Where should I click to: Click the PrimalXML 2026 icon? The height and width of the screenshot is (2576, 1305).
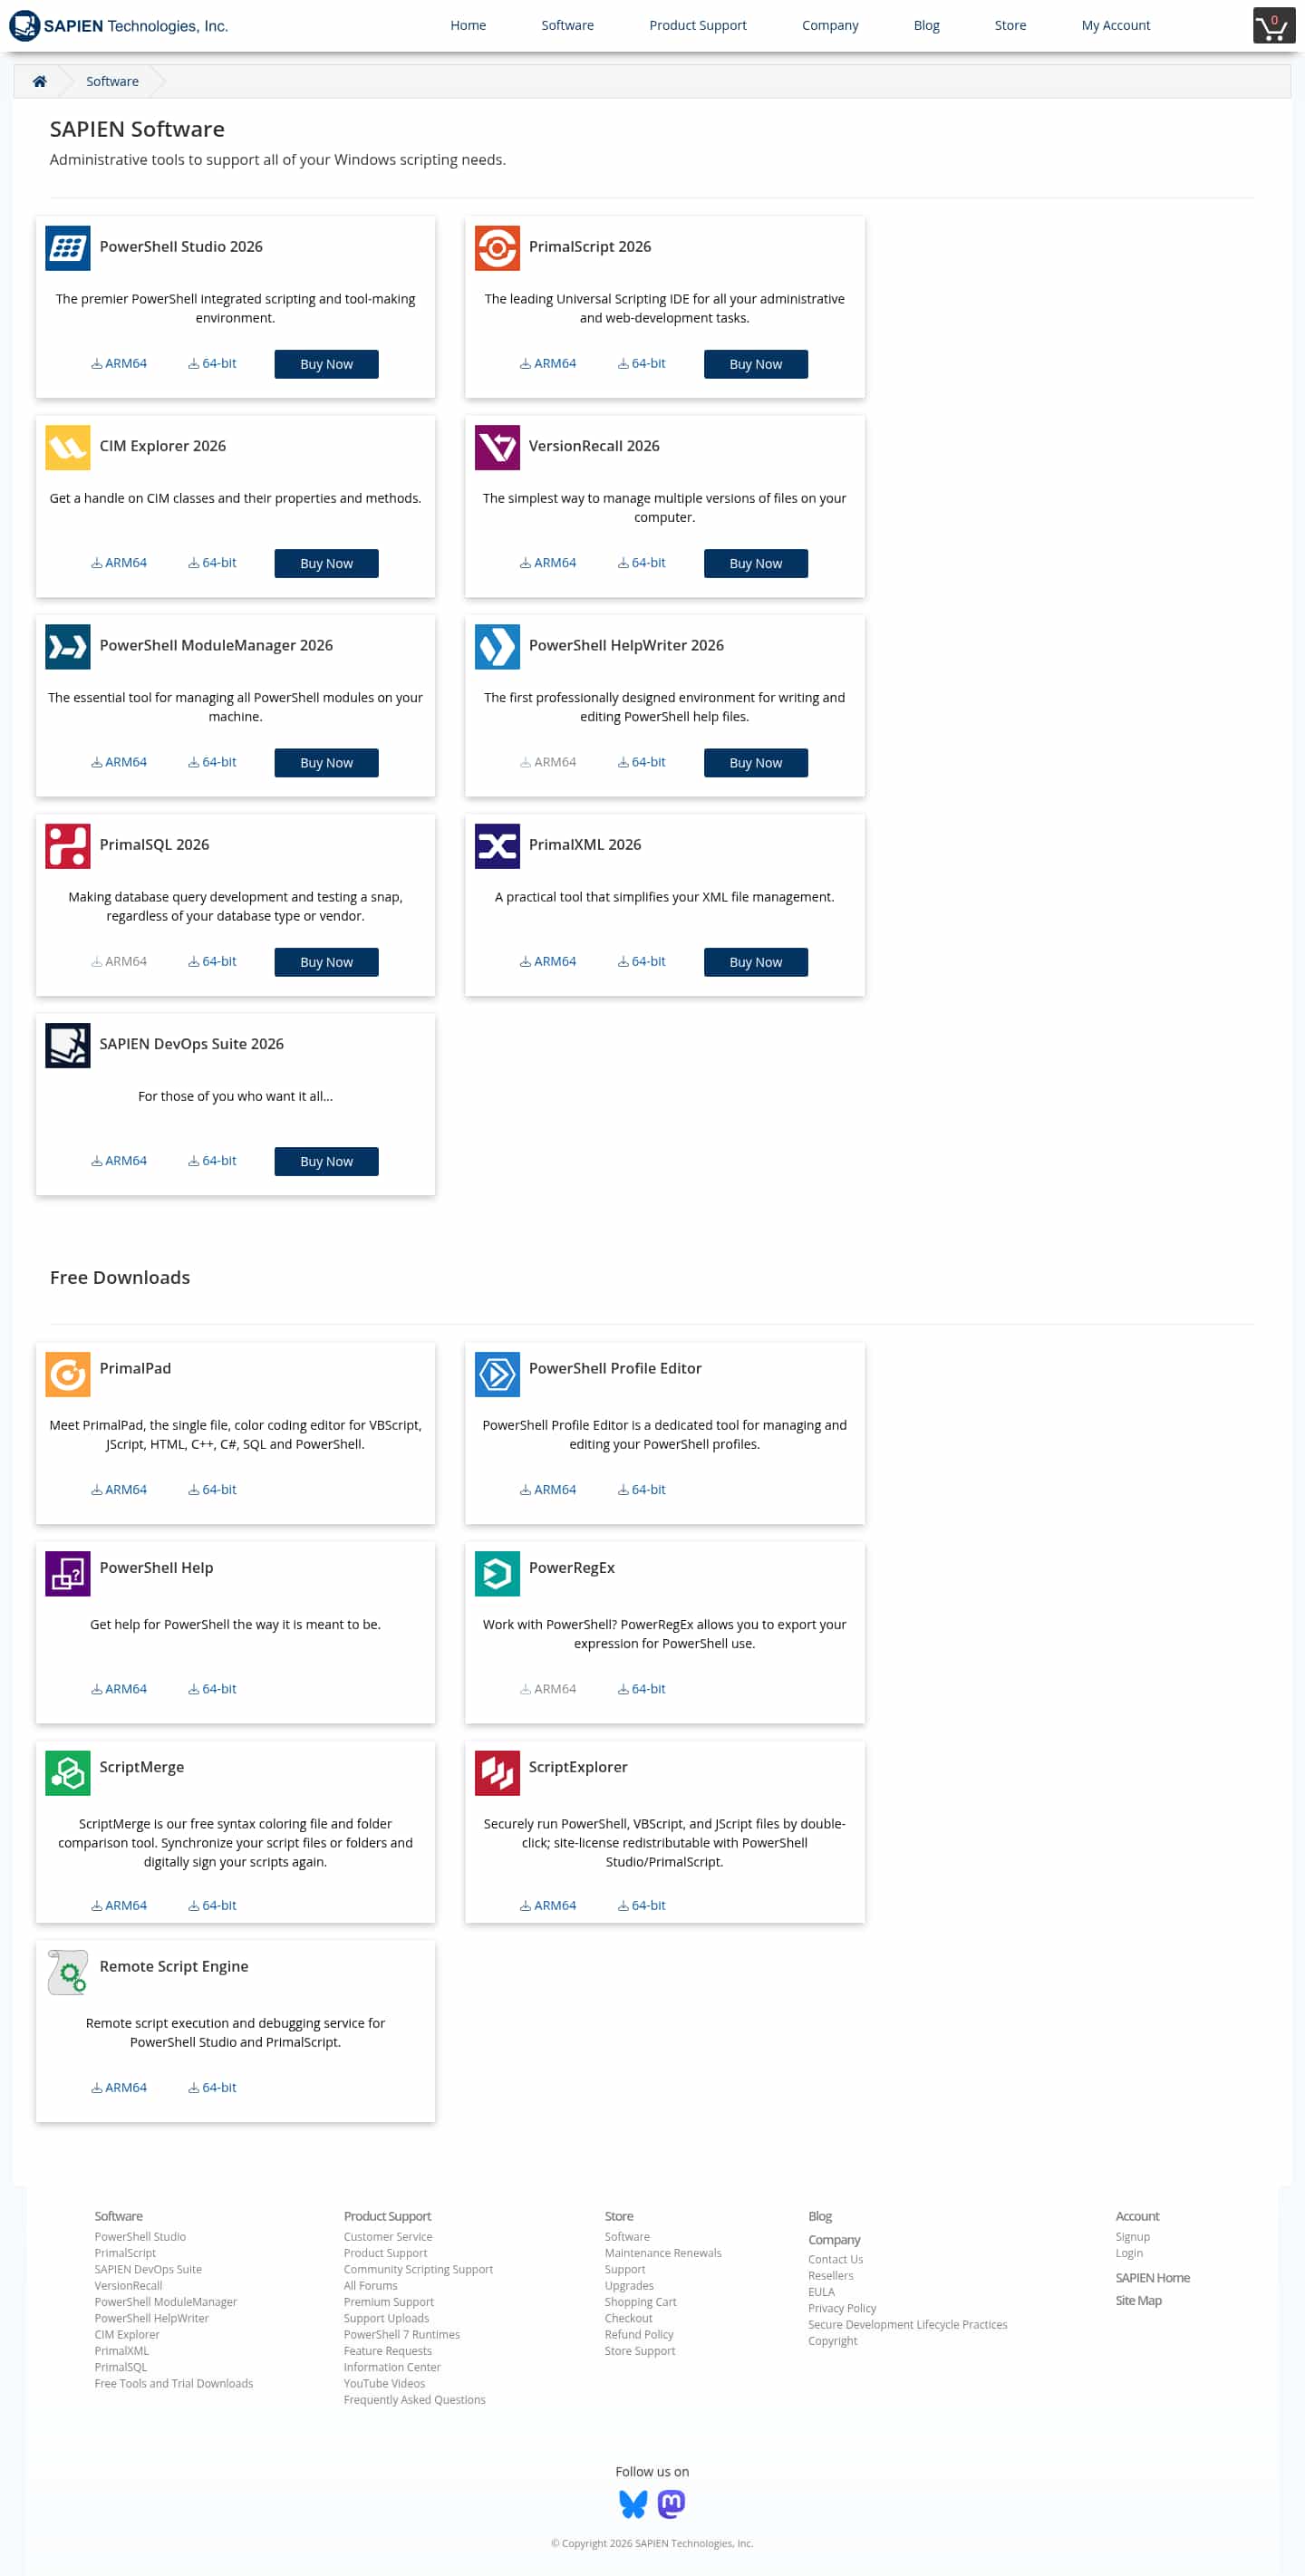tap(497, 845)
